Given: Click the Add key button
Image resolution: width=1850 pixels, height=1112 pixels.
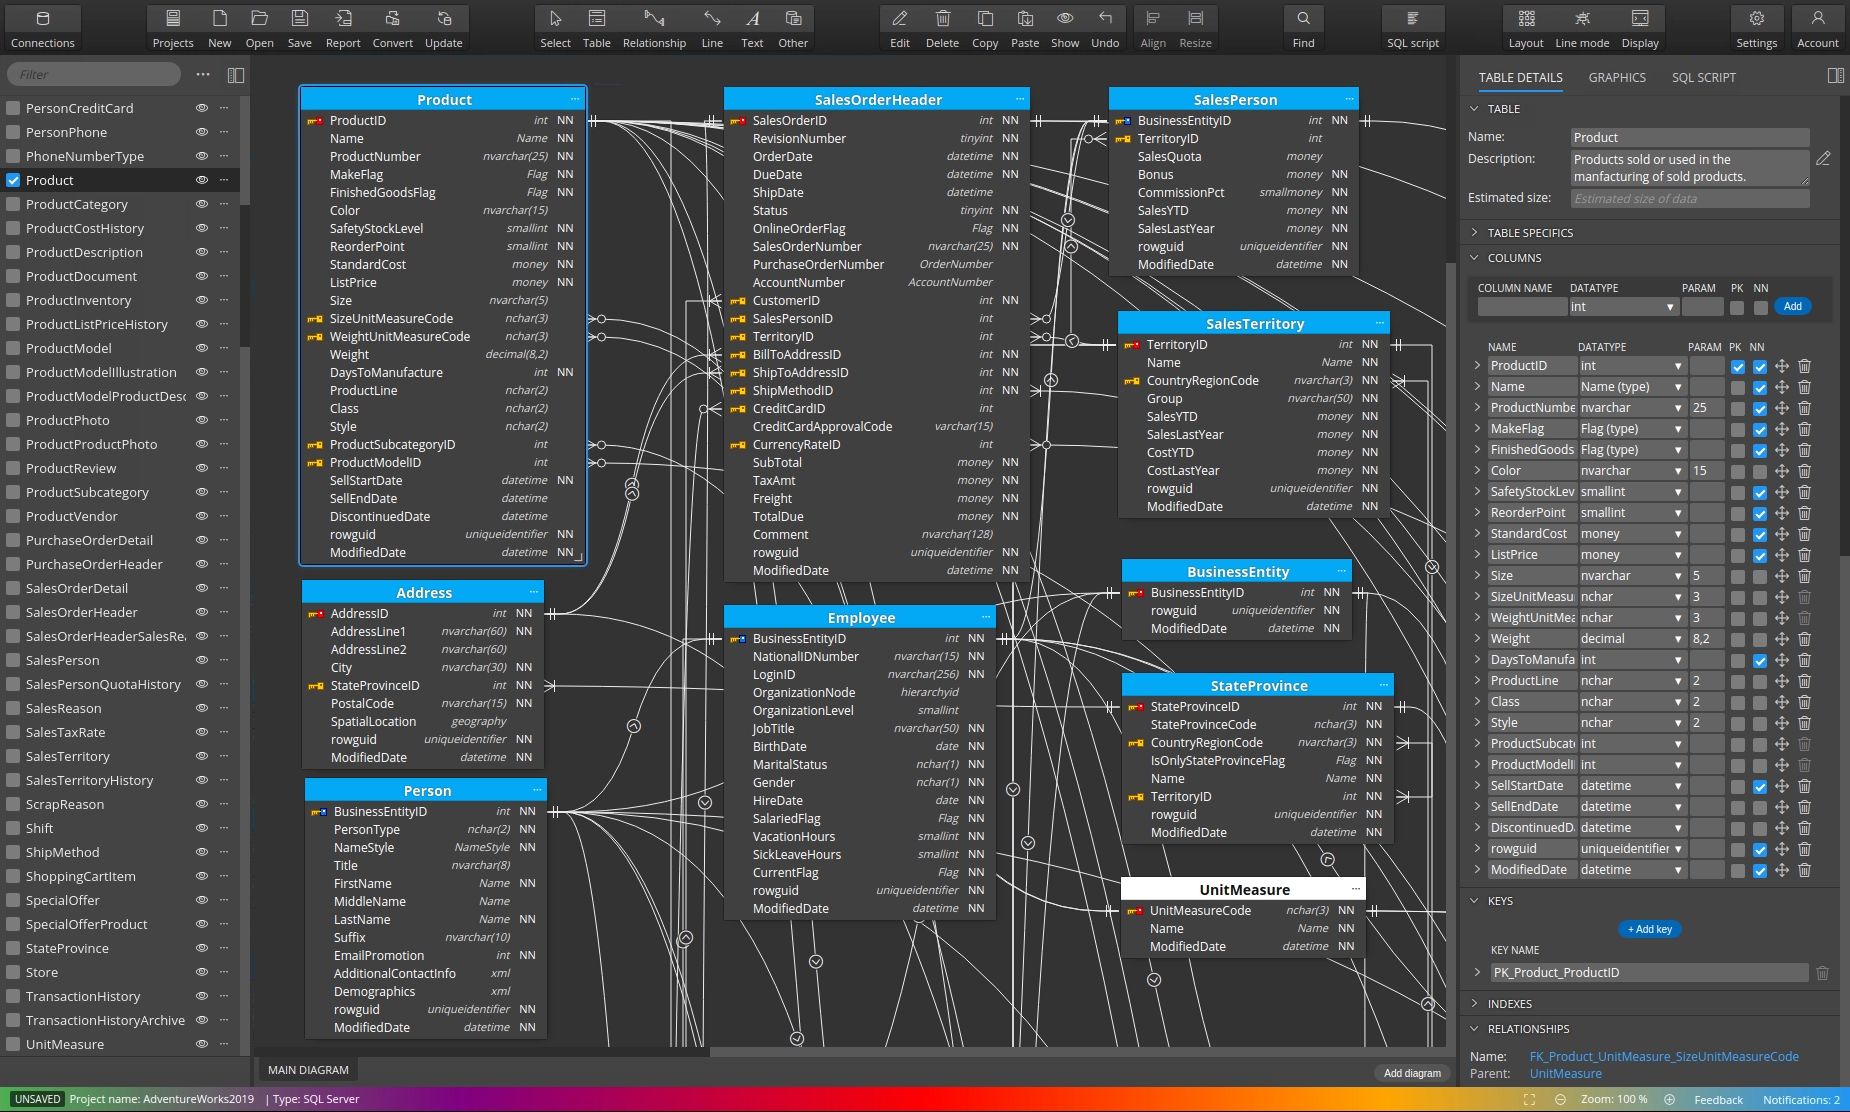Looking at the screenshot, I should coord(1649,929).
